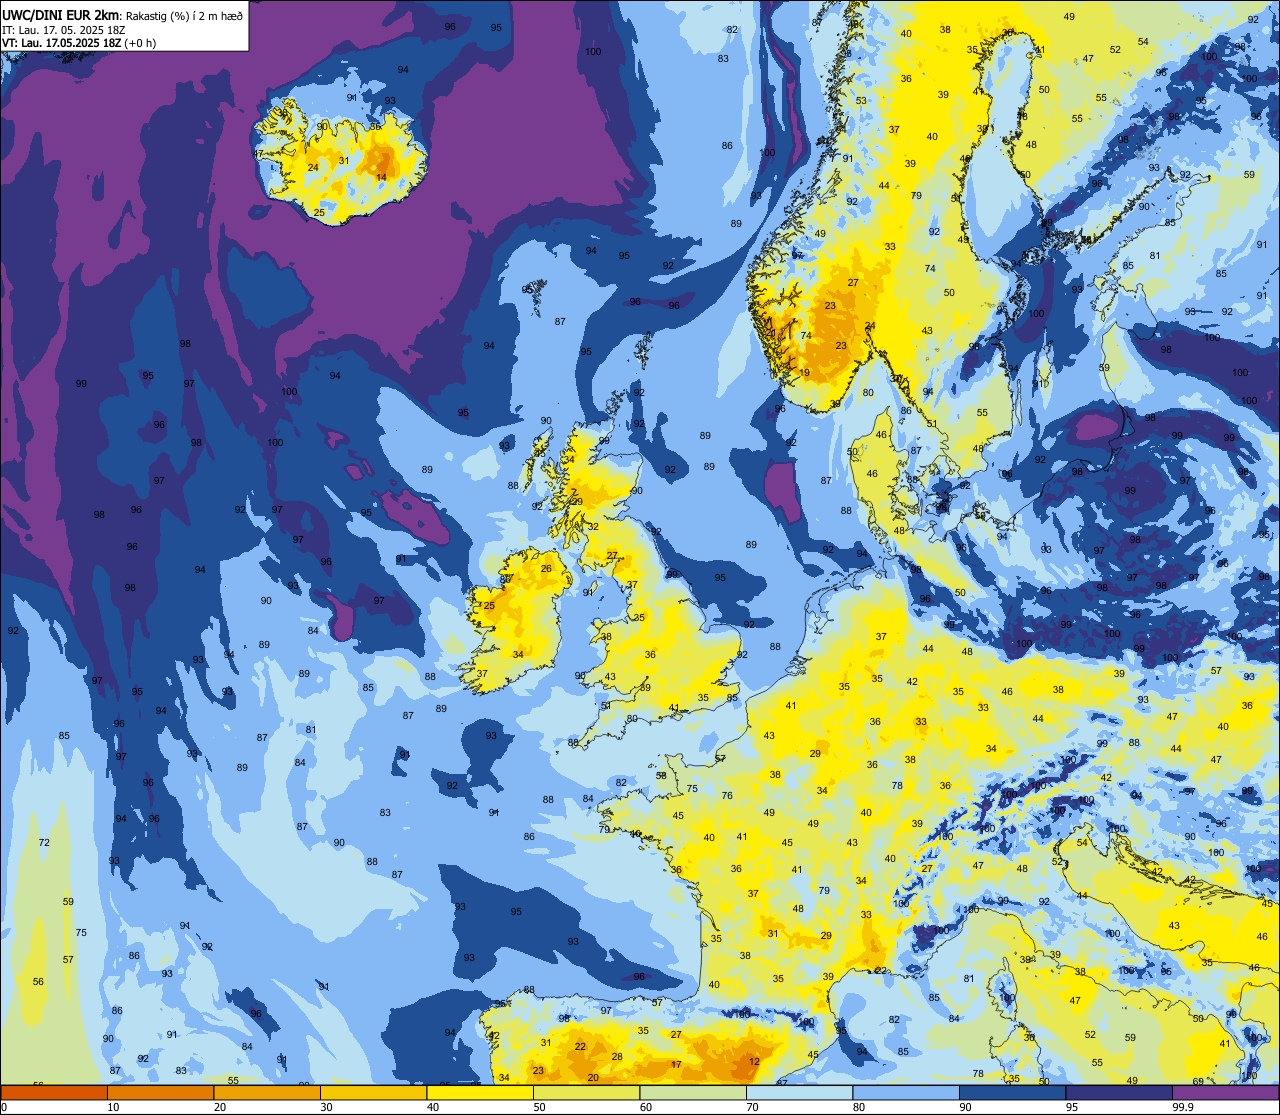Image resolution: width=1280 pixels, height=1115 pixels.
Task: Click the legend tick label 50
Action: pyautogui.click(x=539, y=1107)
